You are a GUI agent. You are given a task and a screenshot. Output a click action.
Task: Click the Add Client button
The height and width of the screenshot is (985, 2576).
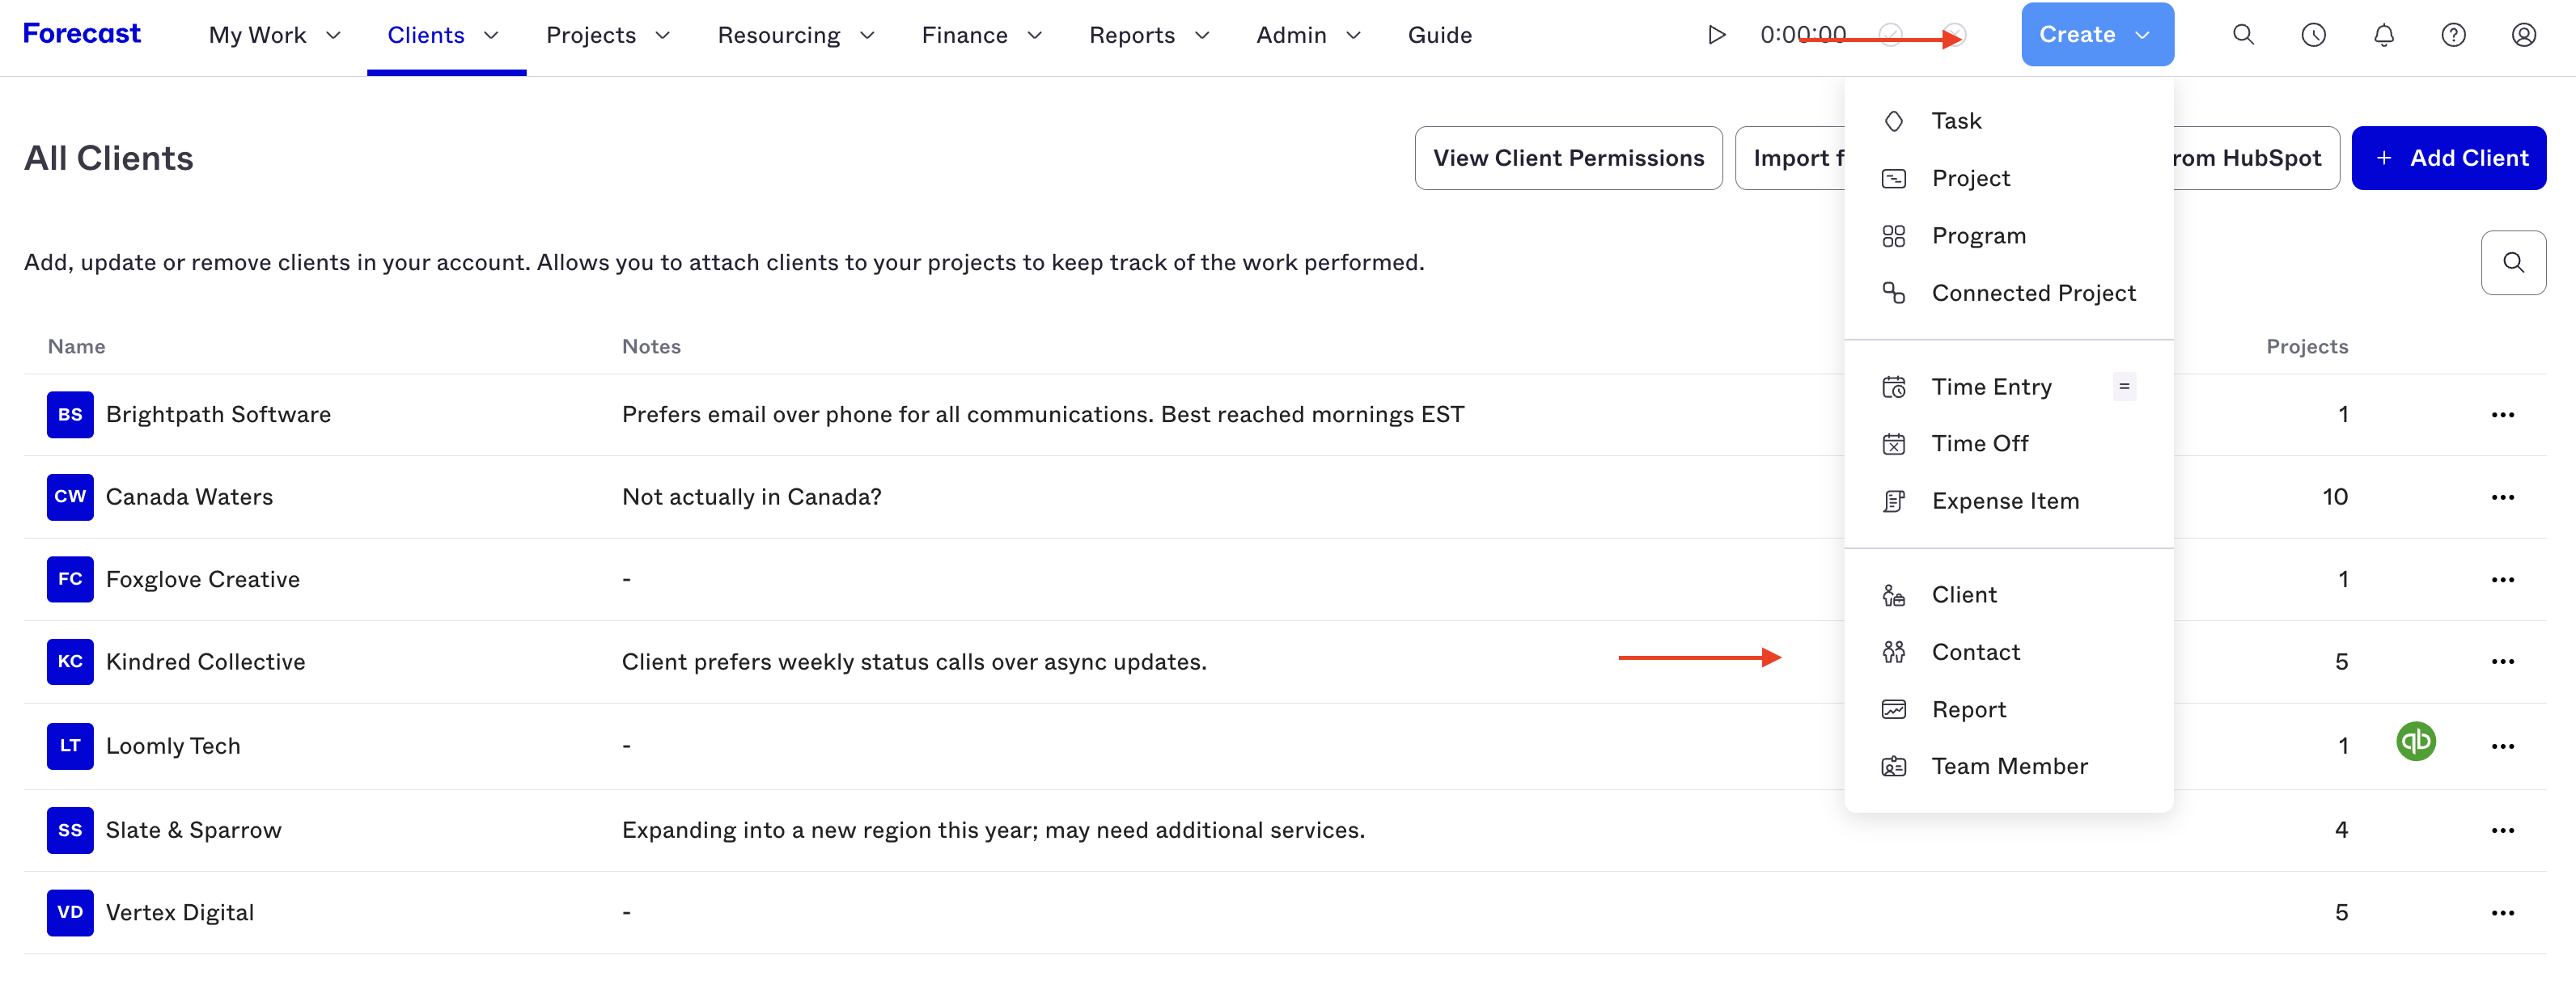(2448, 158)
